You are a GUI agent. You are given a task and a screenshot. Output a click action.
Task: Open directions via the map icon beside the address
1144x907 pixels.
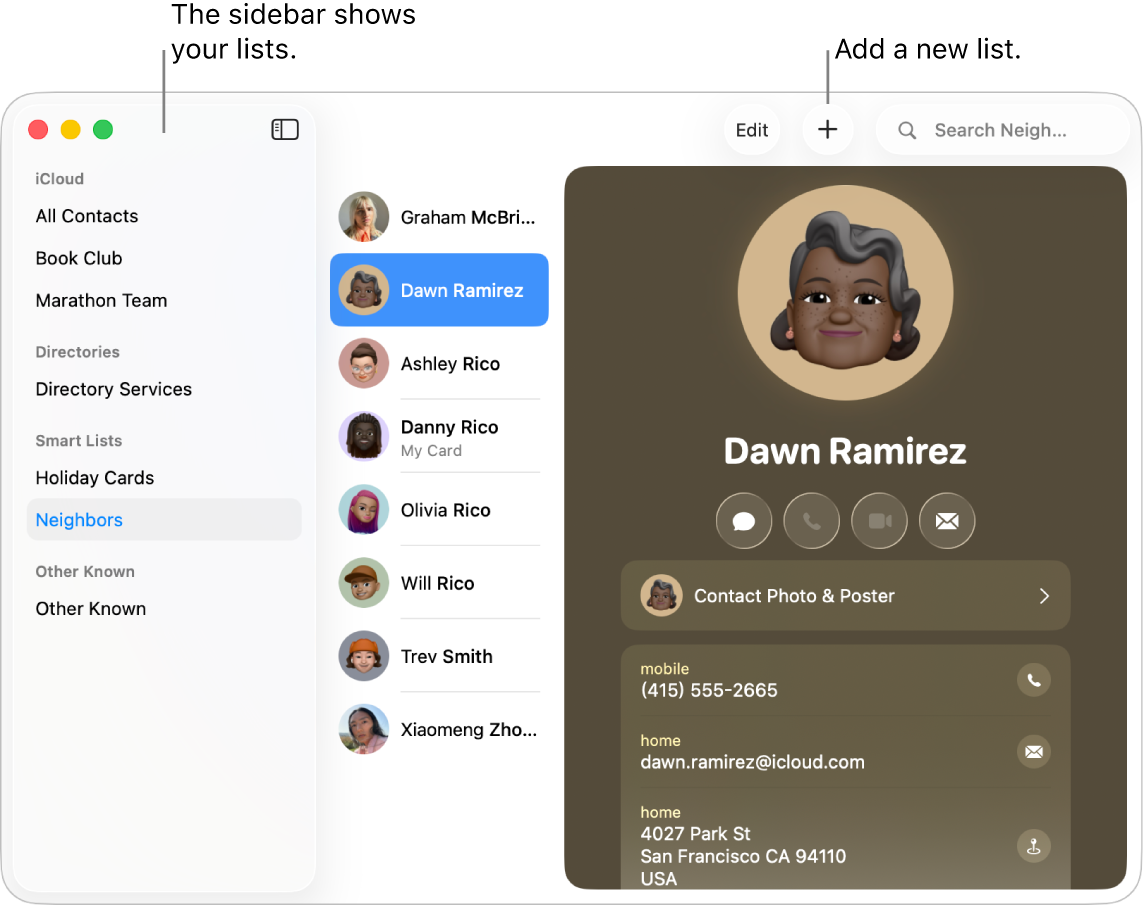1033,845
